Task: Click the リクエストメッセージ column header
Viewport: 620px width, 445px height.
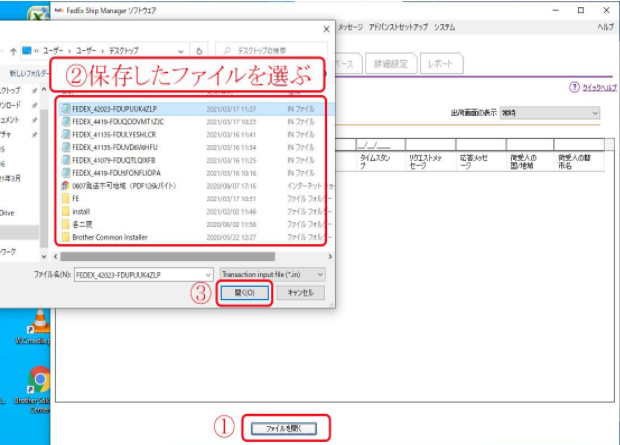Action: tap(431, 161)
